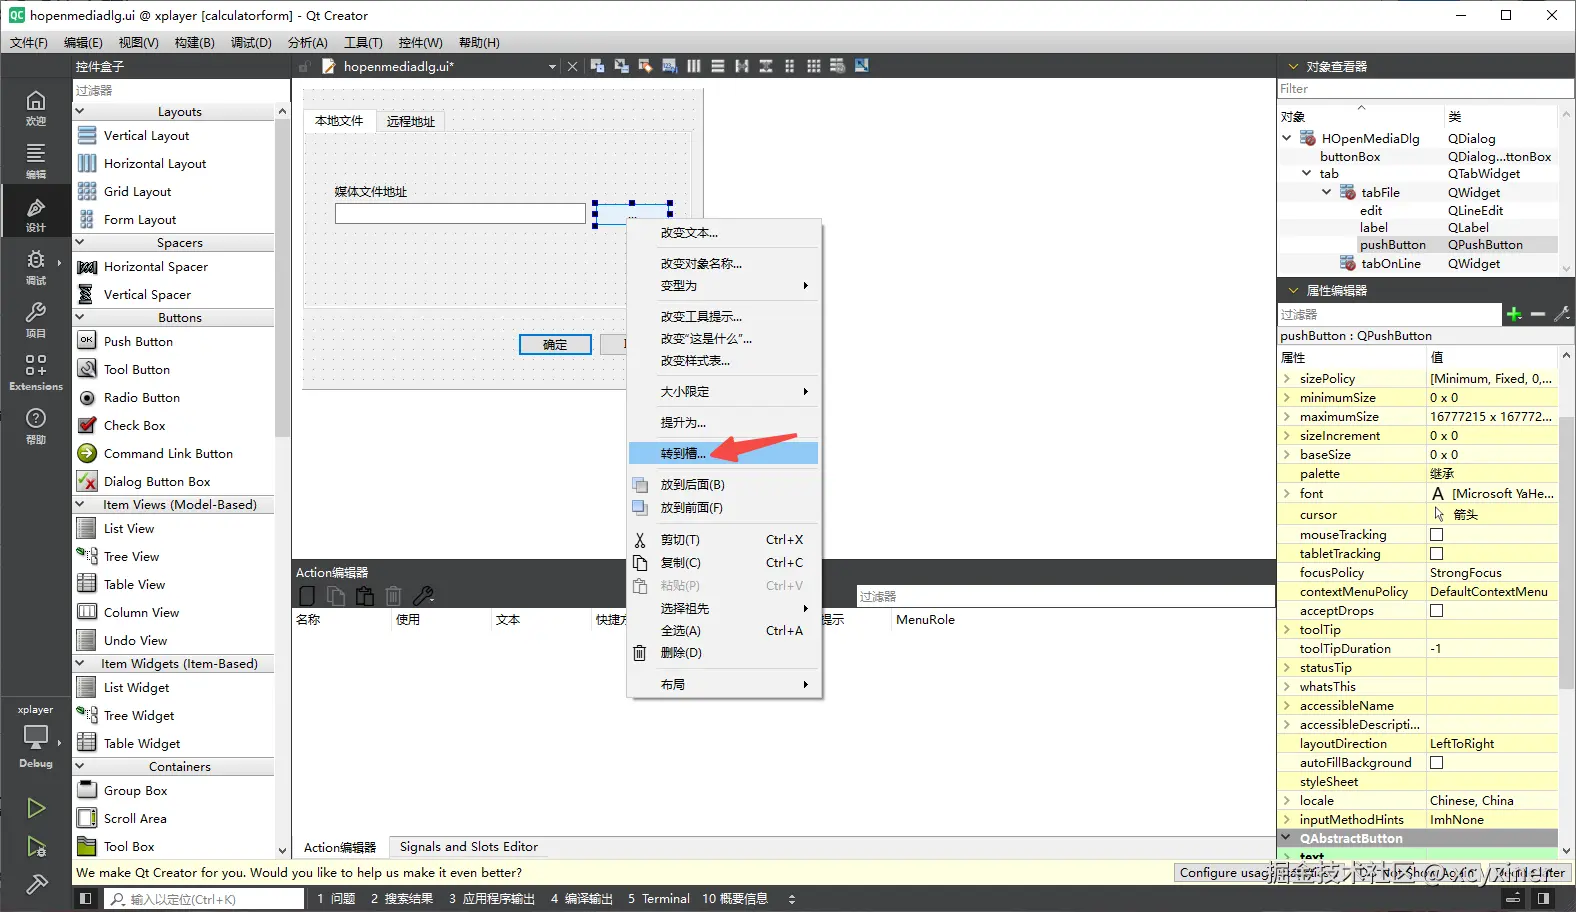Choose 改变文本... in context menu
Screen dimensions: 1576x912
(x=724, y=233)
